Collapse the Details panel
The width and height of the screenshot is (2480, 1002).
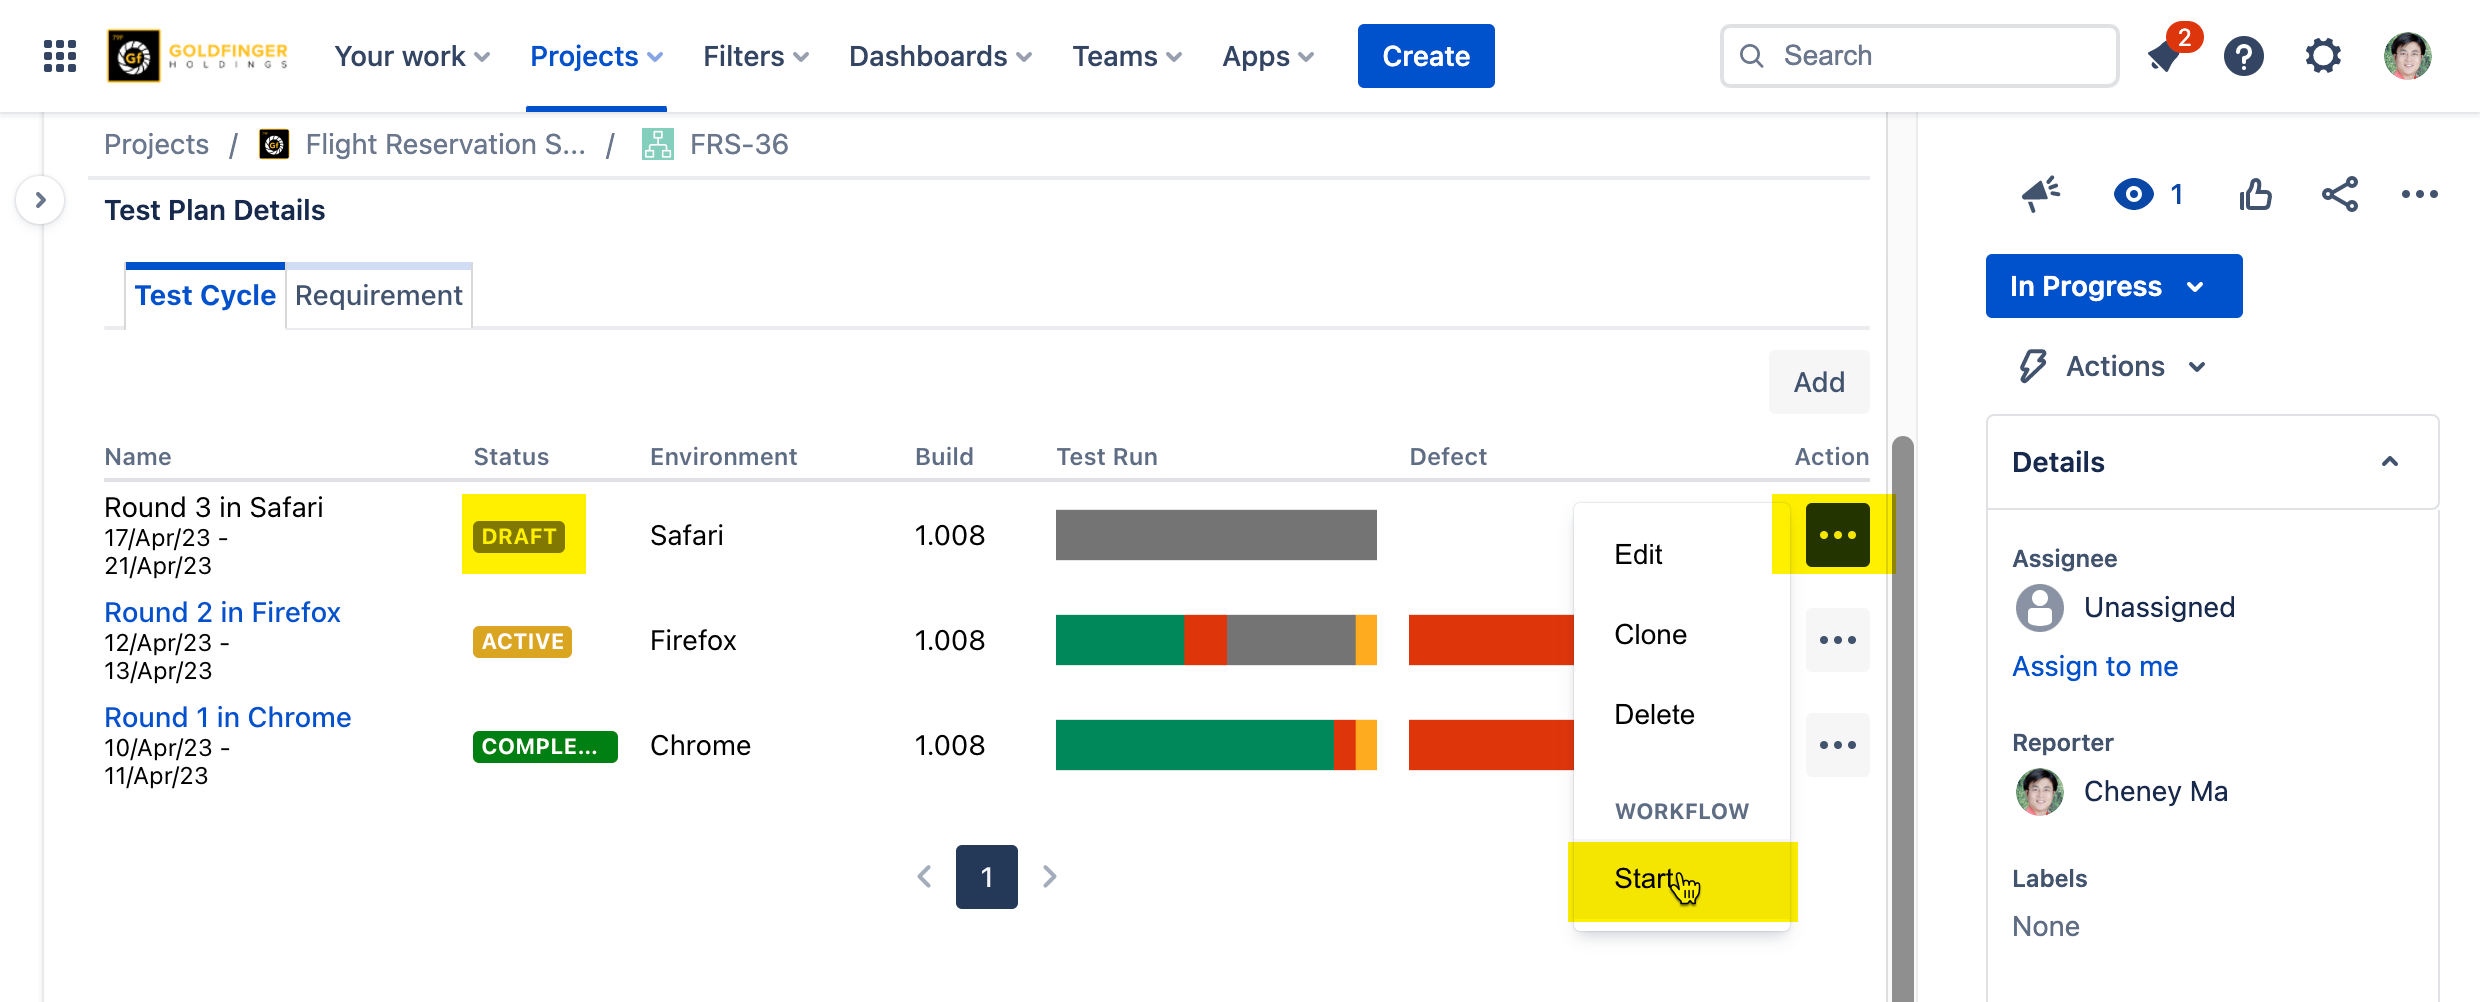point(2389,462)
